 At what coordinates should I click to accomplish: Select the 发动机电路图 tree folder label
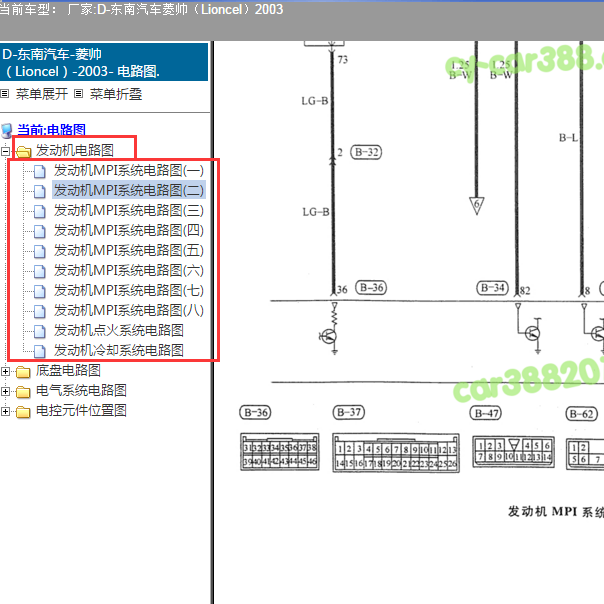pyautogui.click(x=75, y=150)
